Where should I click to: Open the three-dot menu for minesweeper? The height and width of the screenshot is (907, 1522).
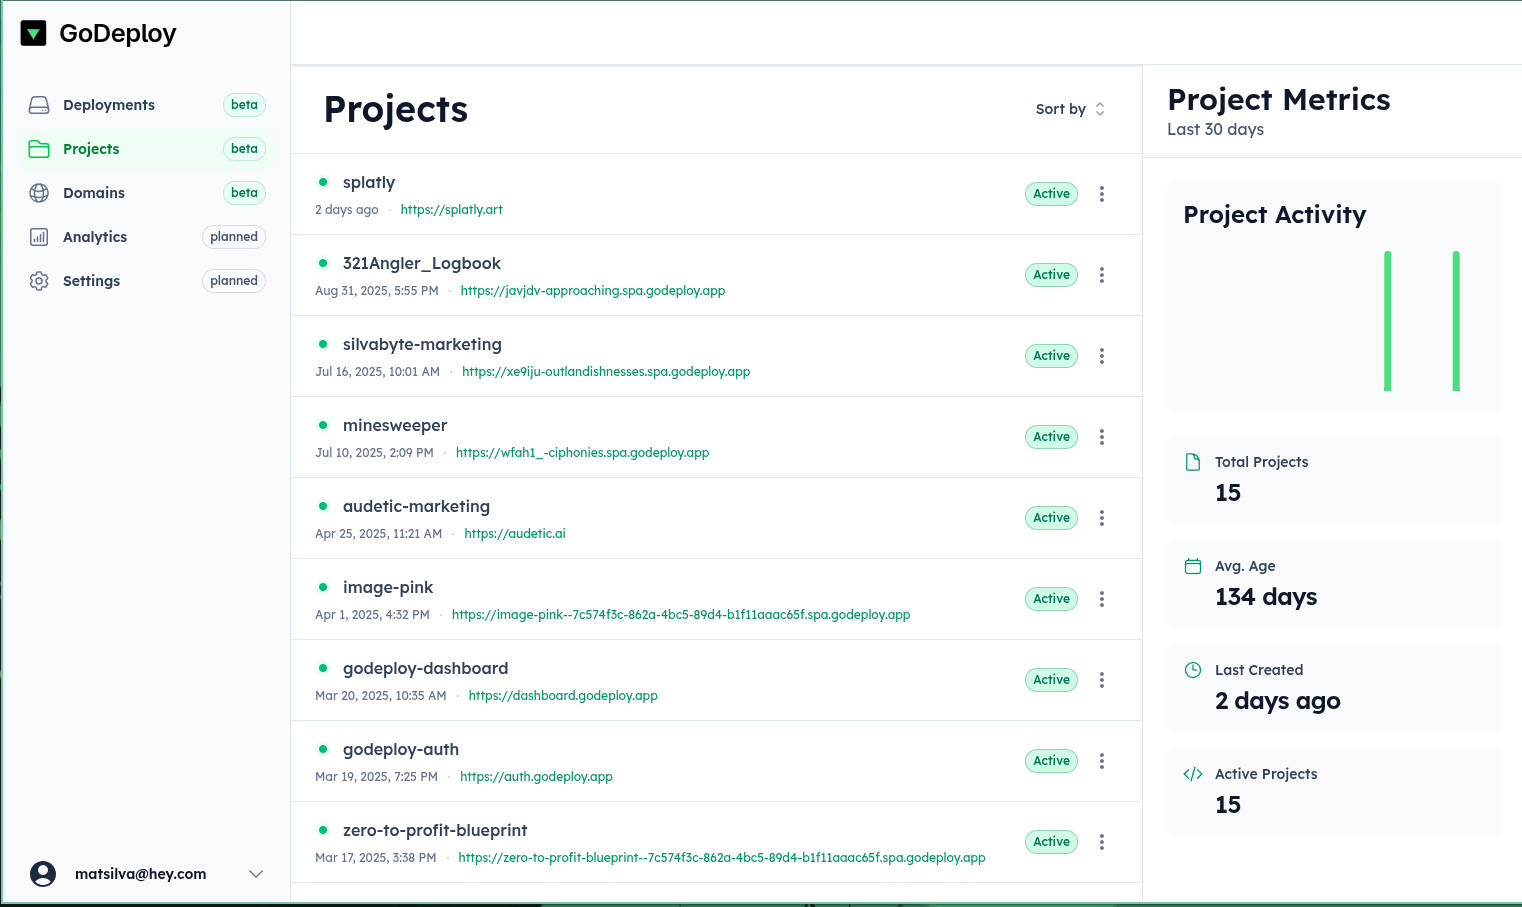point(1102,437)
